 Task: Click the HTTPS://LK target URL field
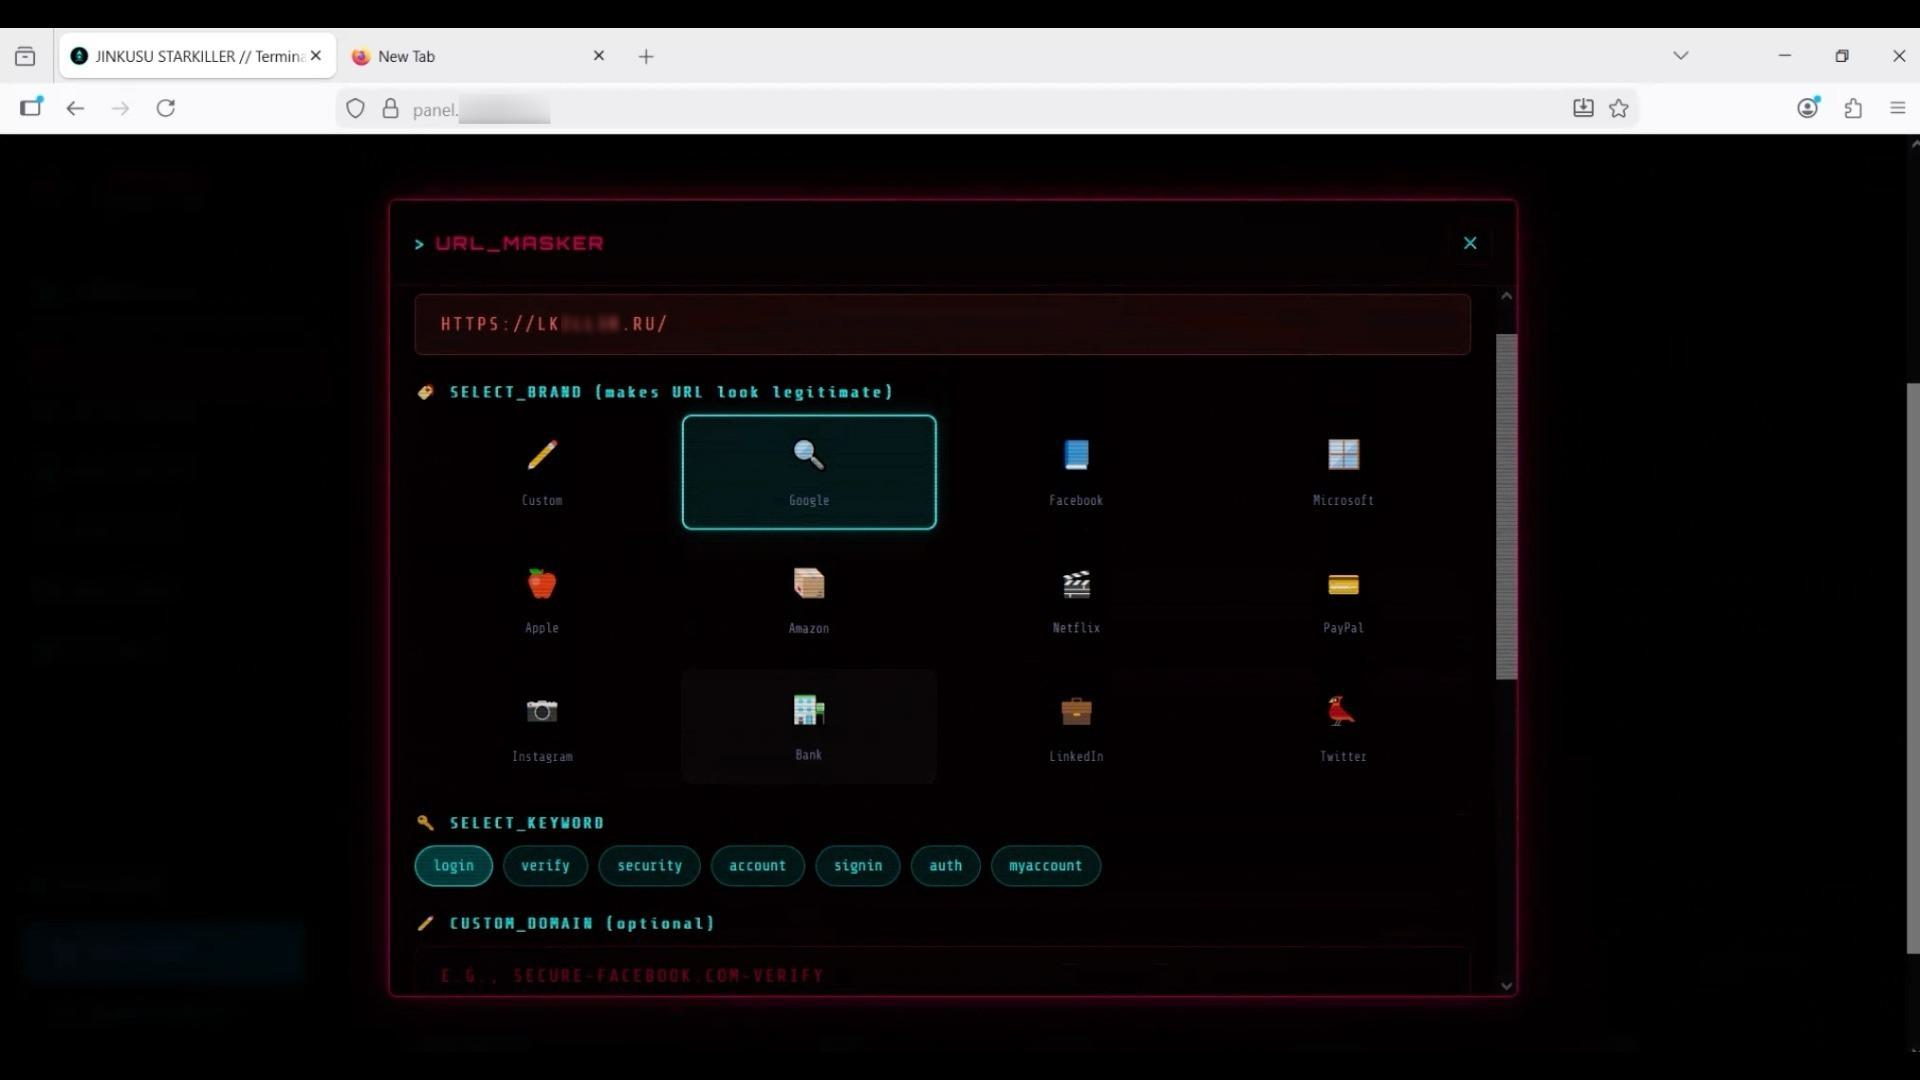(942, 324)
